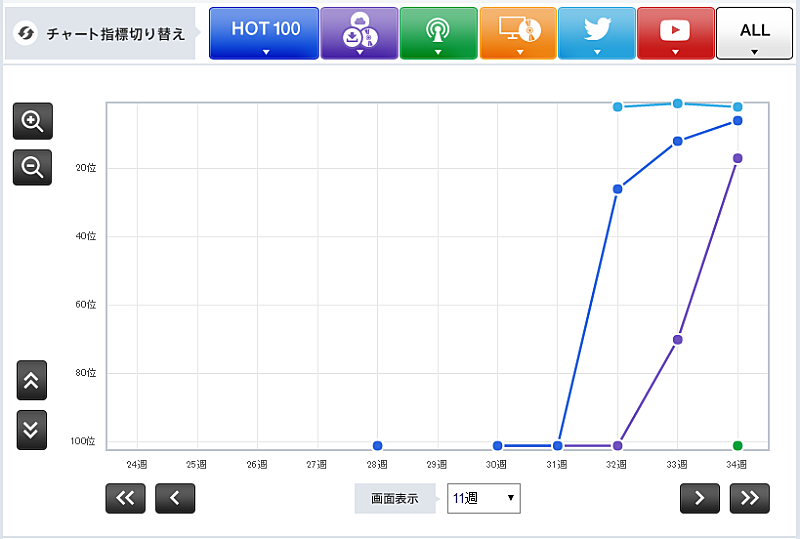Toggle the HOT 100 chart line
Image resolution: width=800 pixels, height=539 pixels.
(265, 33)
